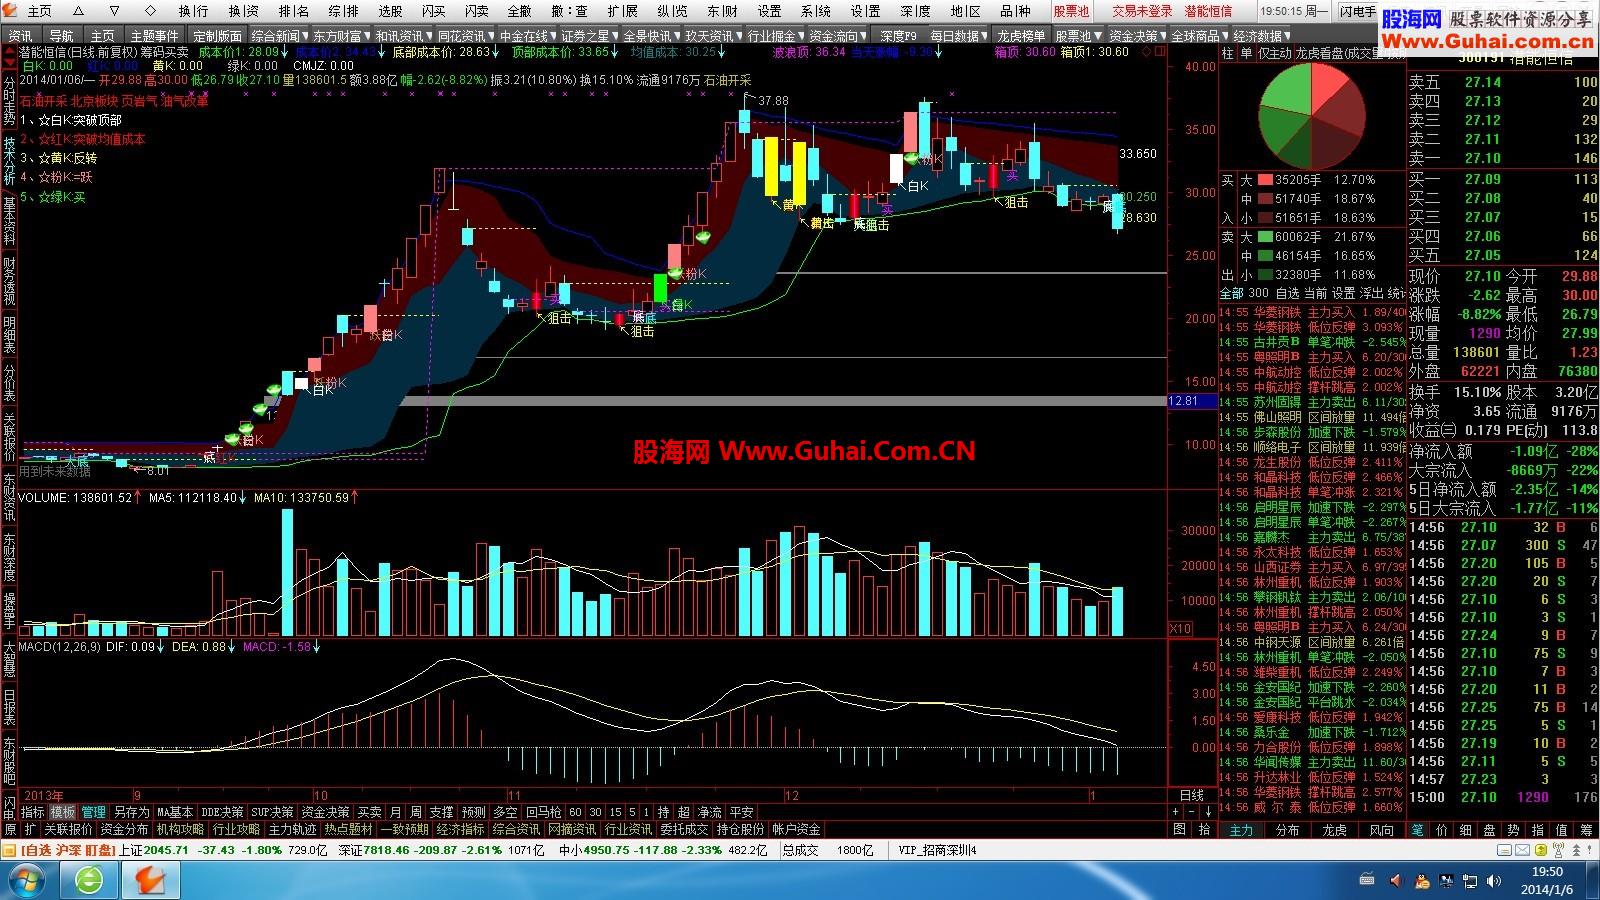This screenshot has height=900, width=1600.
Task: Open the 经济数据 dropdown
Action: 1259,36
